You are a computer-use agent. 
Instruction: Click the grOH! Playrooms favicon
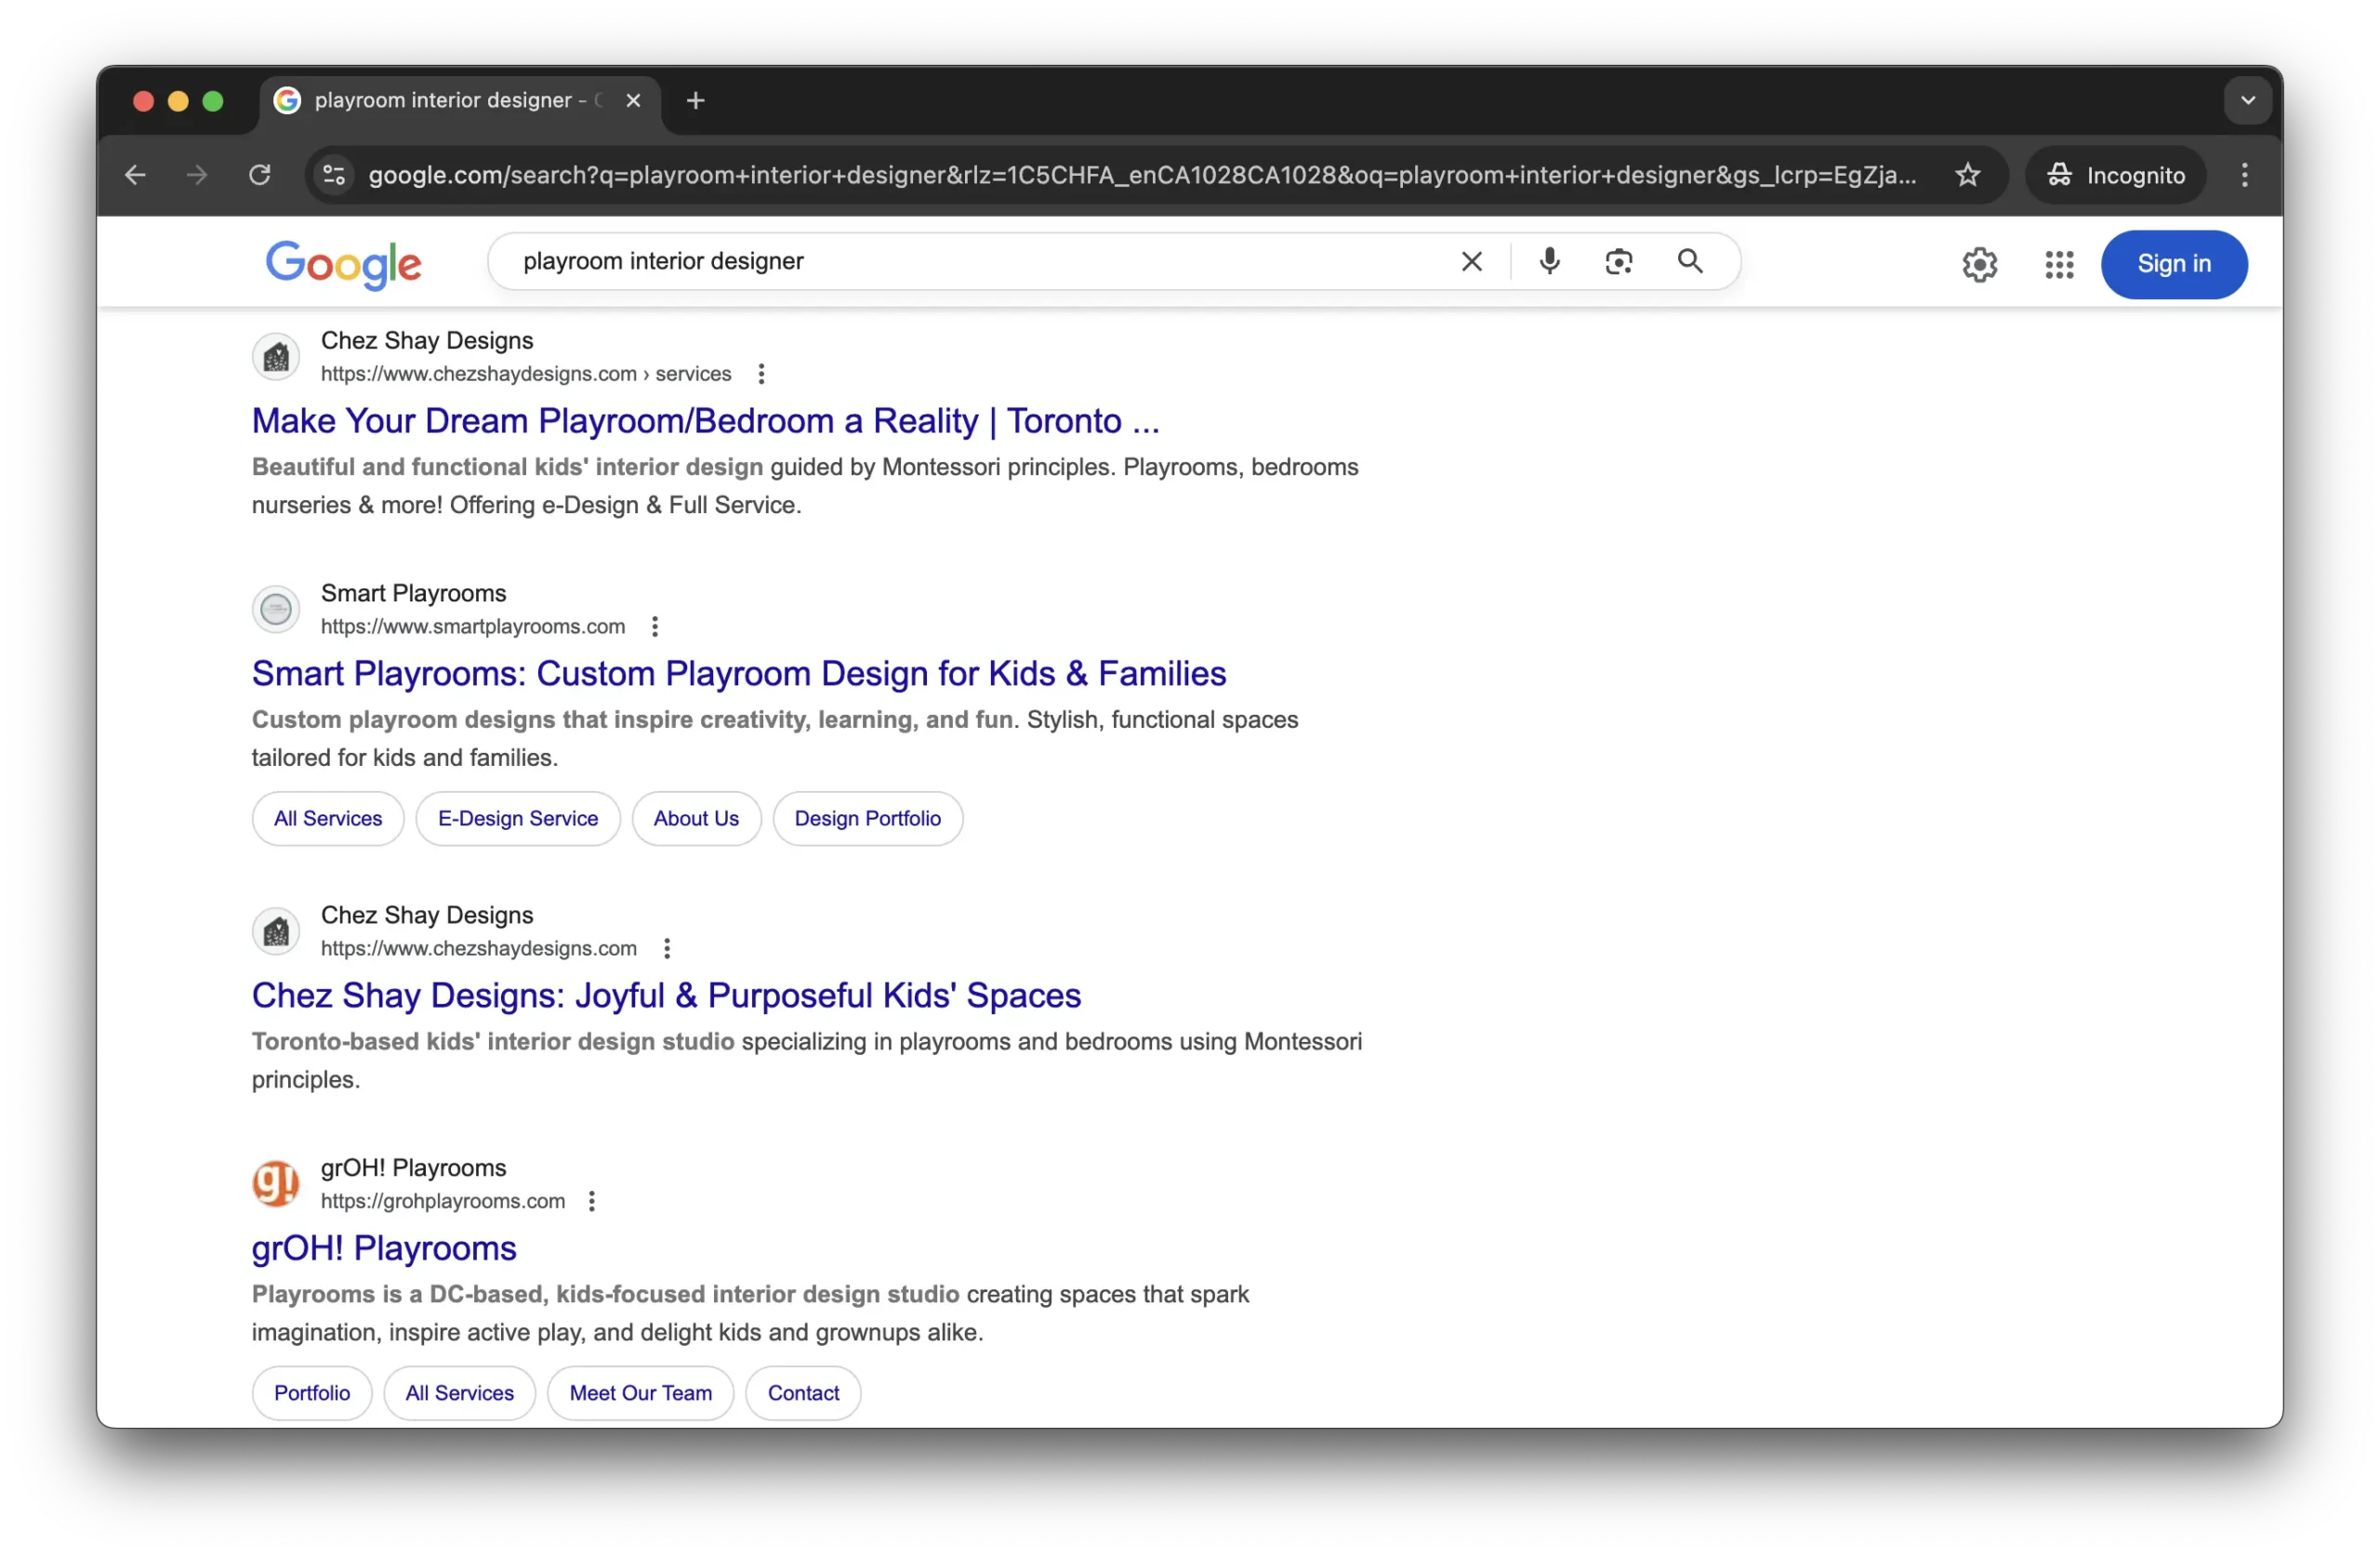(x=275, y=1183)
